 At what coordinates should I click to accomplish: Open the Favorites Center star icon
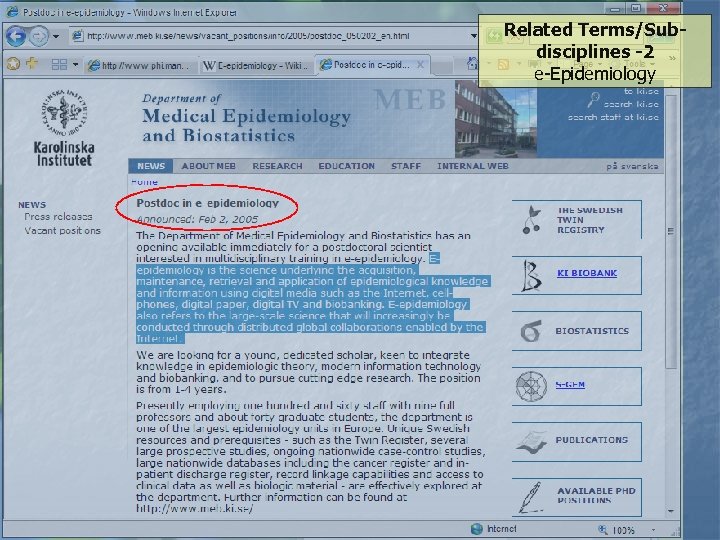[x=13, y=64]
